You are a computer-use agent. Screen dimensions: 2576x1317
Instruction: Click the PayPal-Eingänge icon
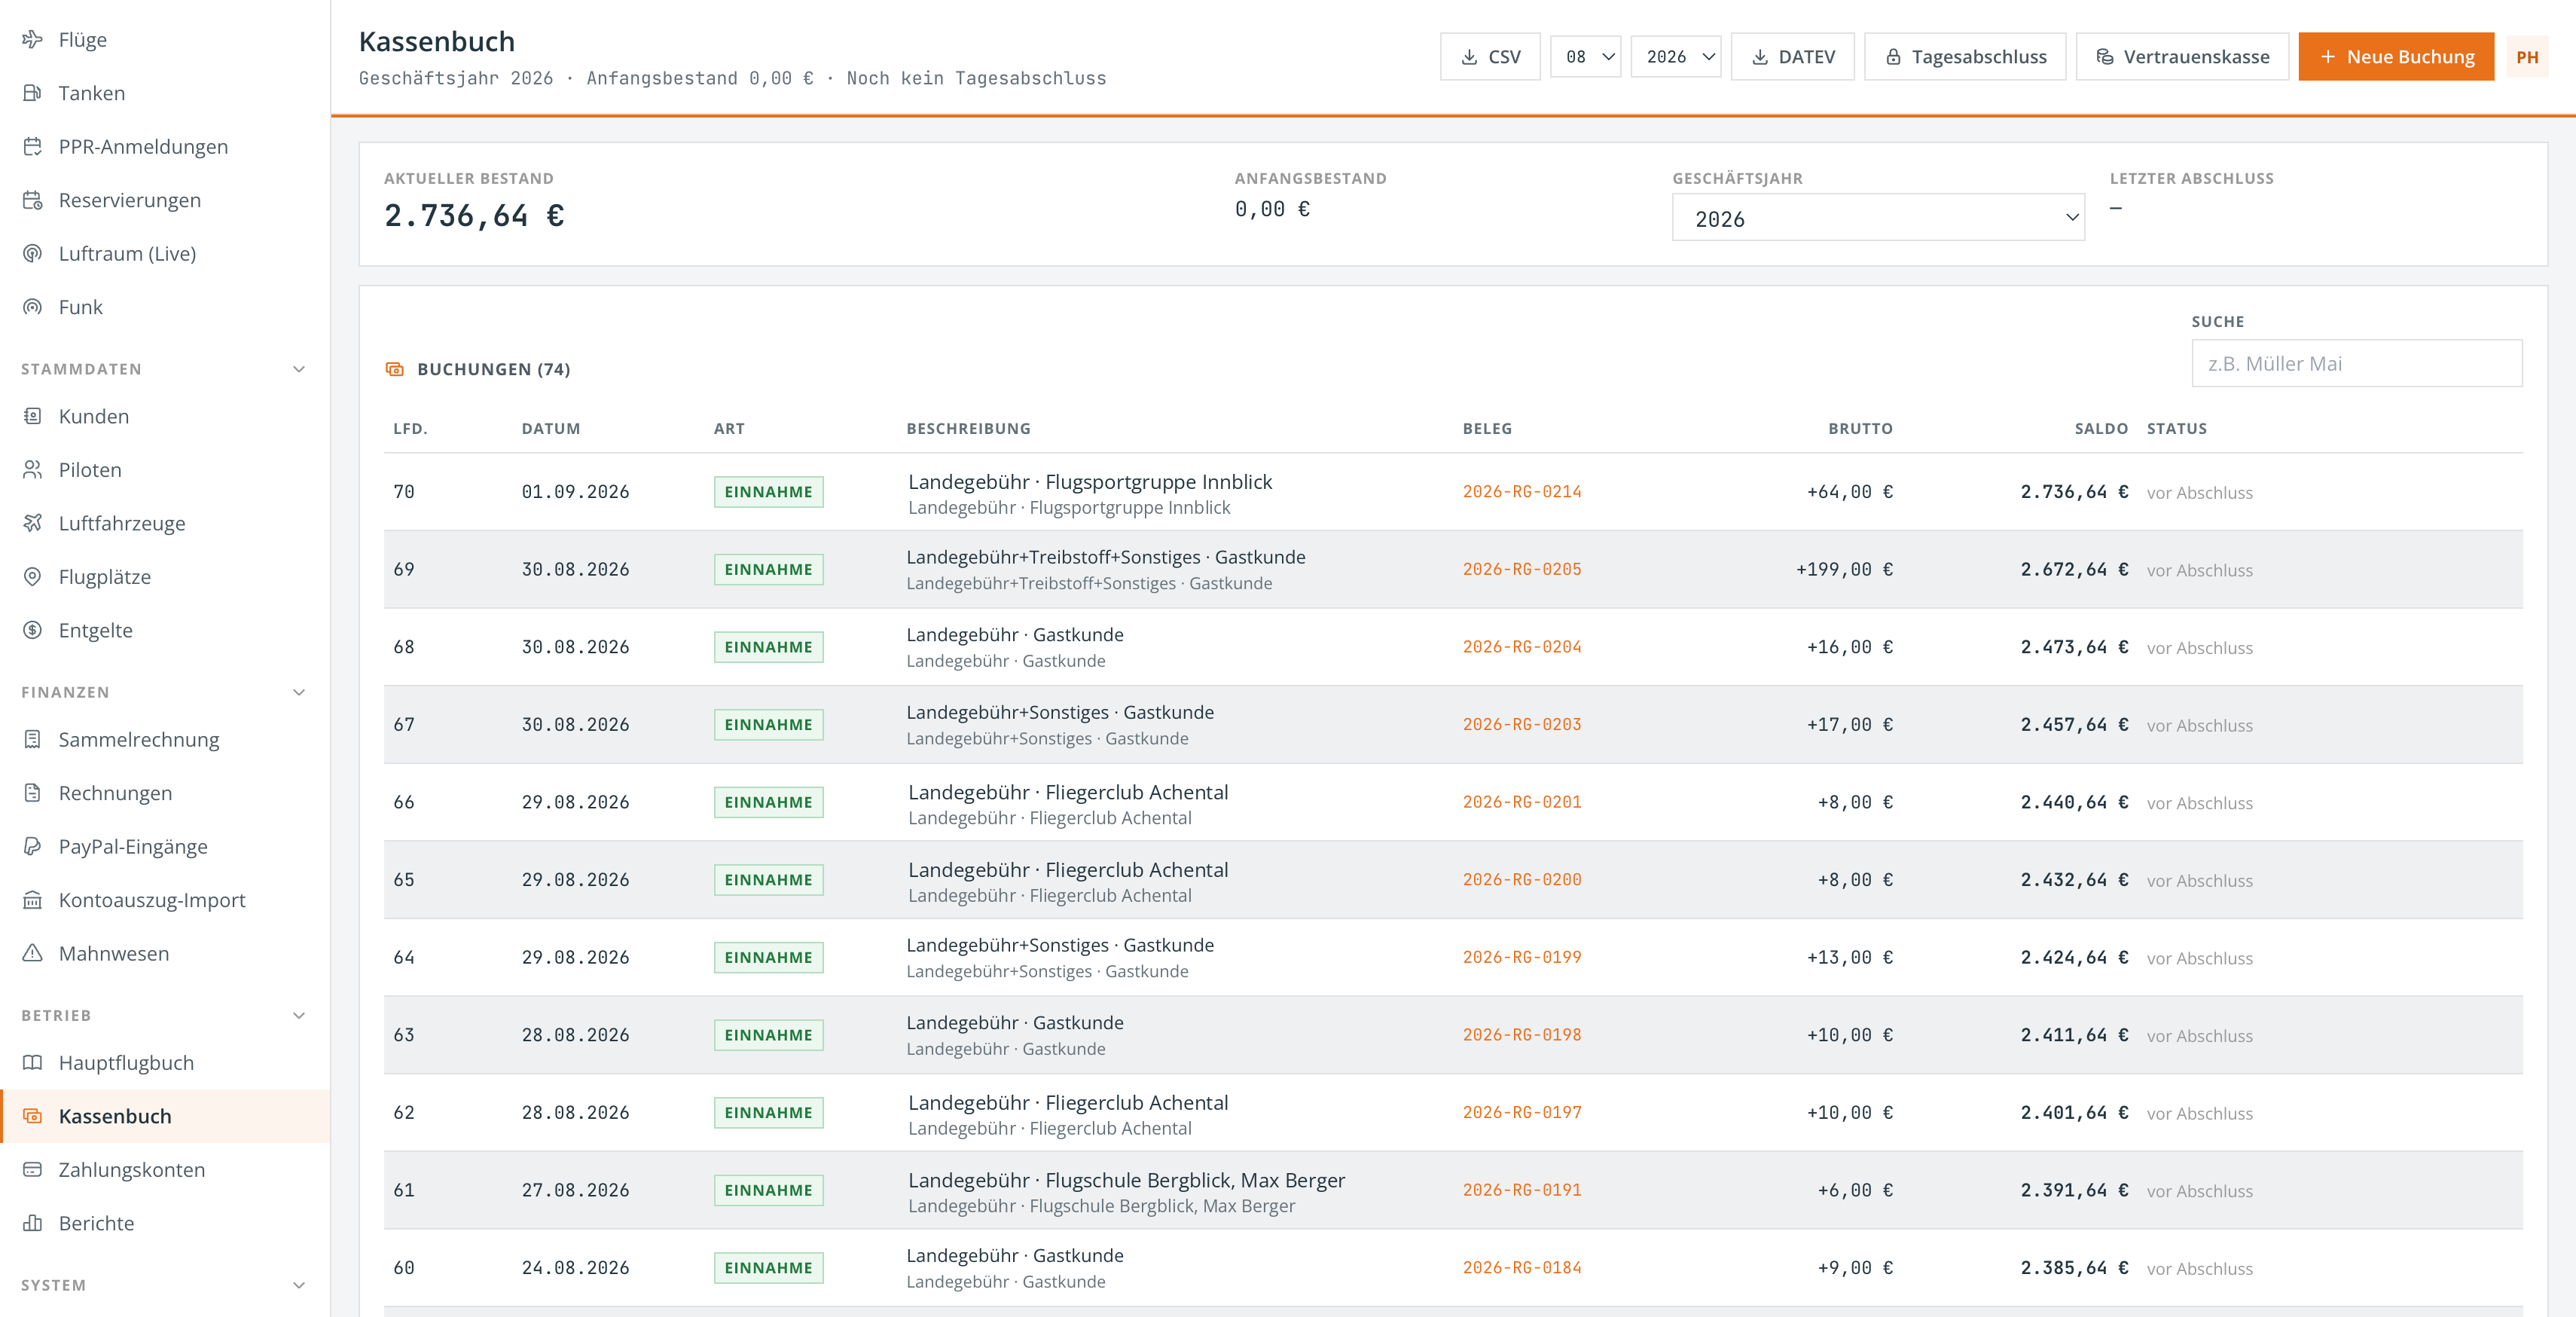pyautogui.click(x=33, y=846)
